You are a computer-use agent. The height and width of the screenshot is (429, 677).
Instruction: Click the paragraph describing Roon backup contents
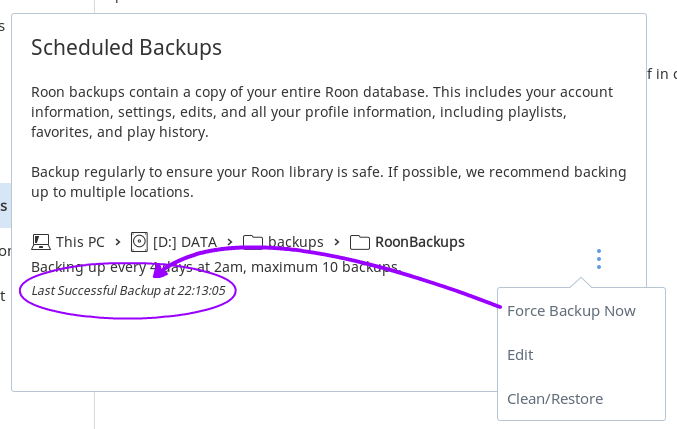coord(322,111)
